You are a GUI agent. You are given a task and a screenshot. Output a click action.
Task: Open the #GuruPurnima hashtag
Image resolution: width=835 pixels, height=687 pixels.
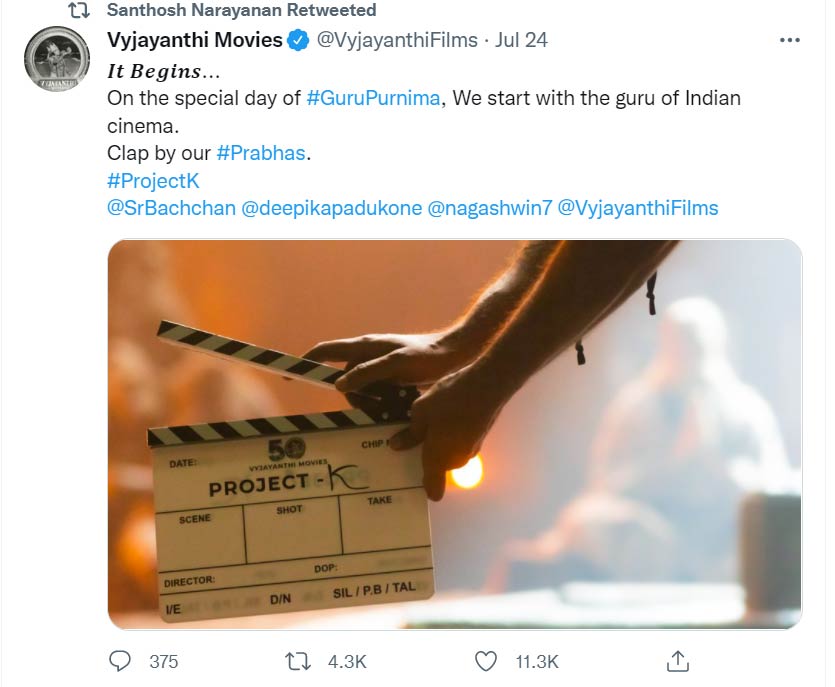click(372, 98)
